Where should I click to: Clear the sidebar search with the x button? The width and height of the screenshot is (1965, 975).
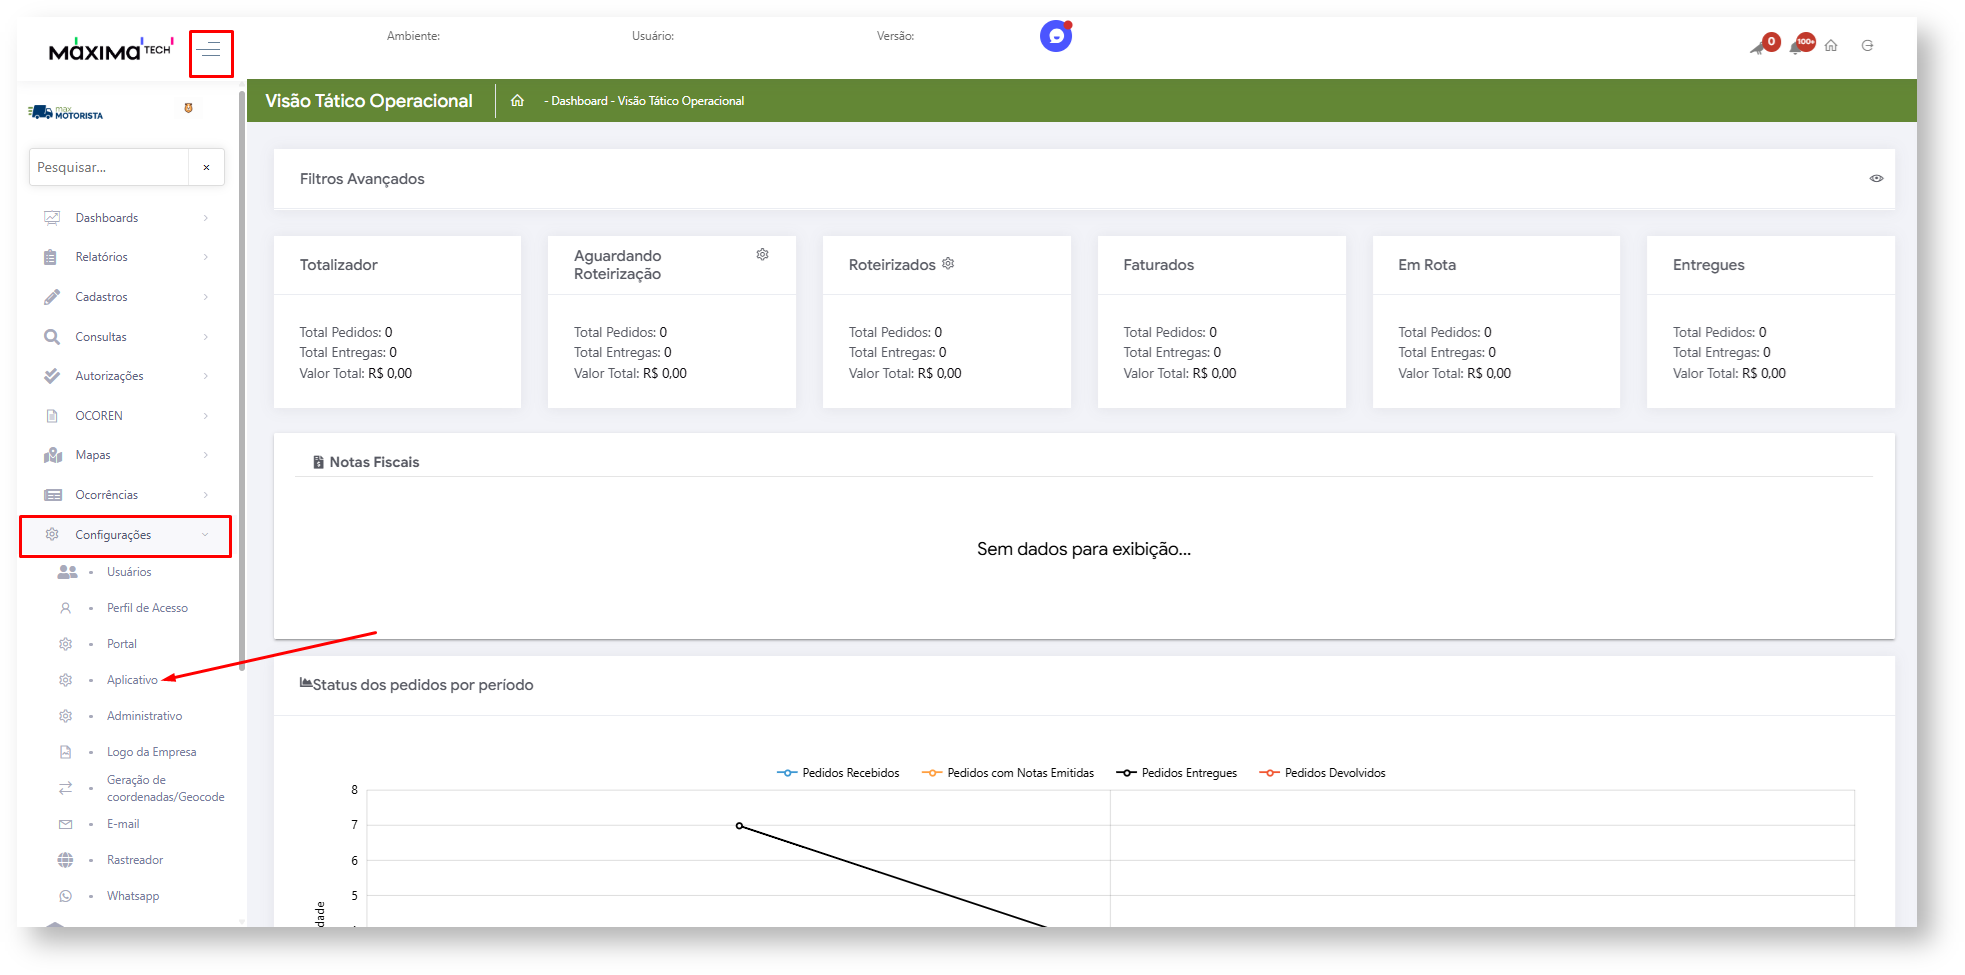206,167
